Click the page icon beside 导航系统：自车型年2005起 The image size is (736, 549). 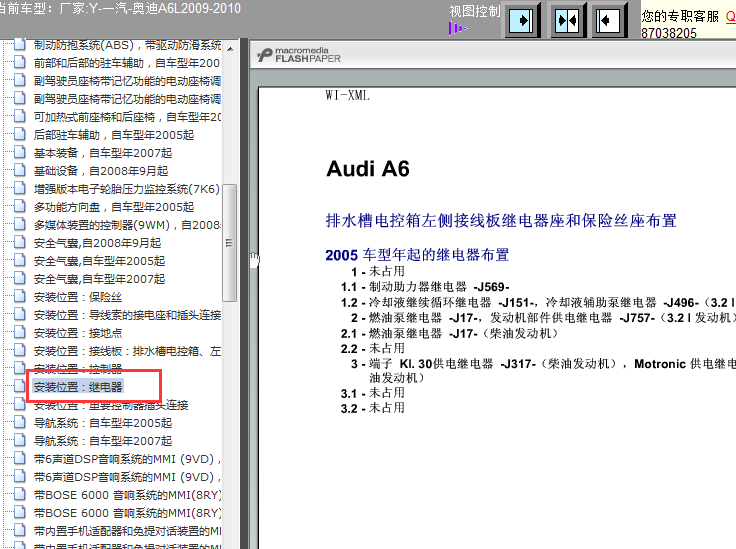19,422
